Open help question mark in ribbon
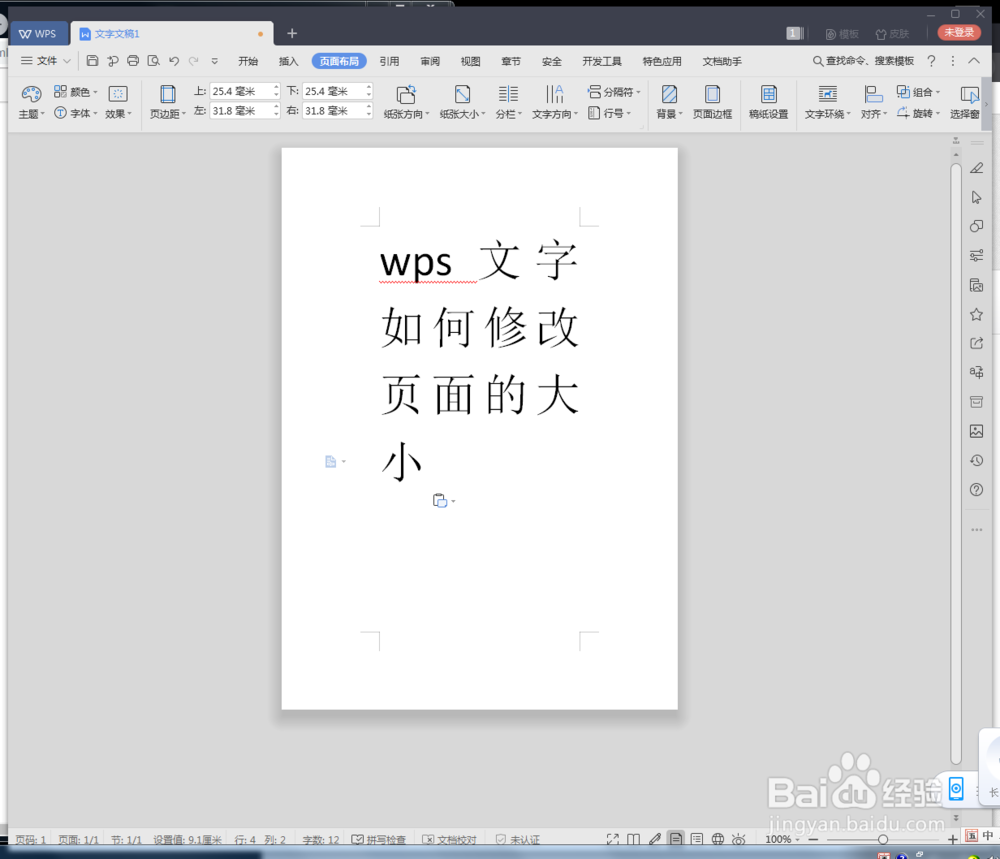Screen dimensions: 1000x859 coord(931,61)
